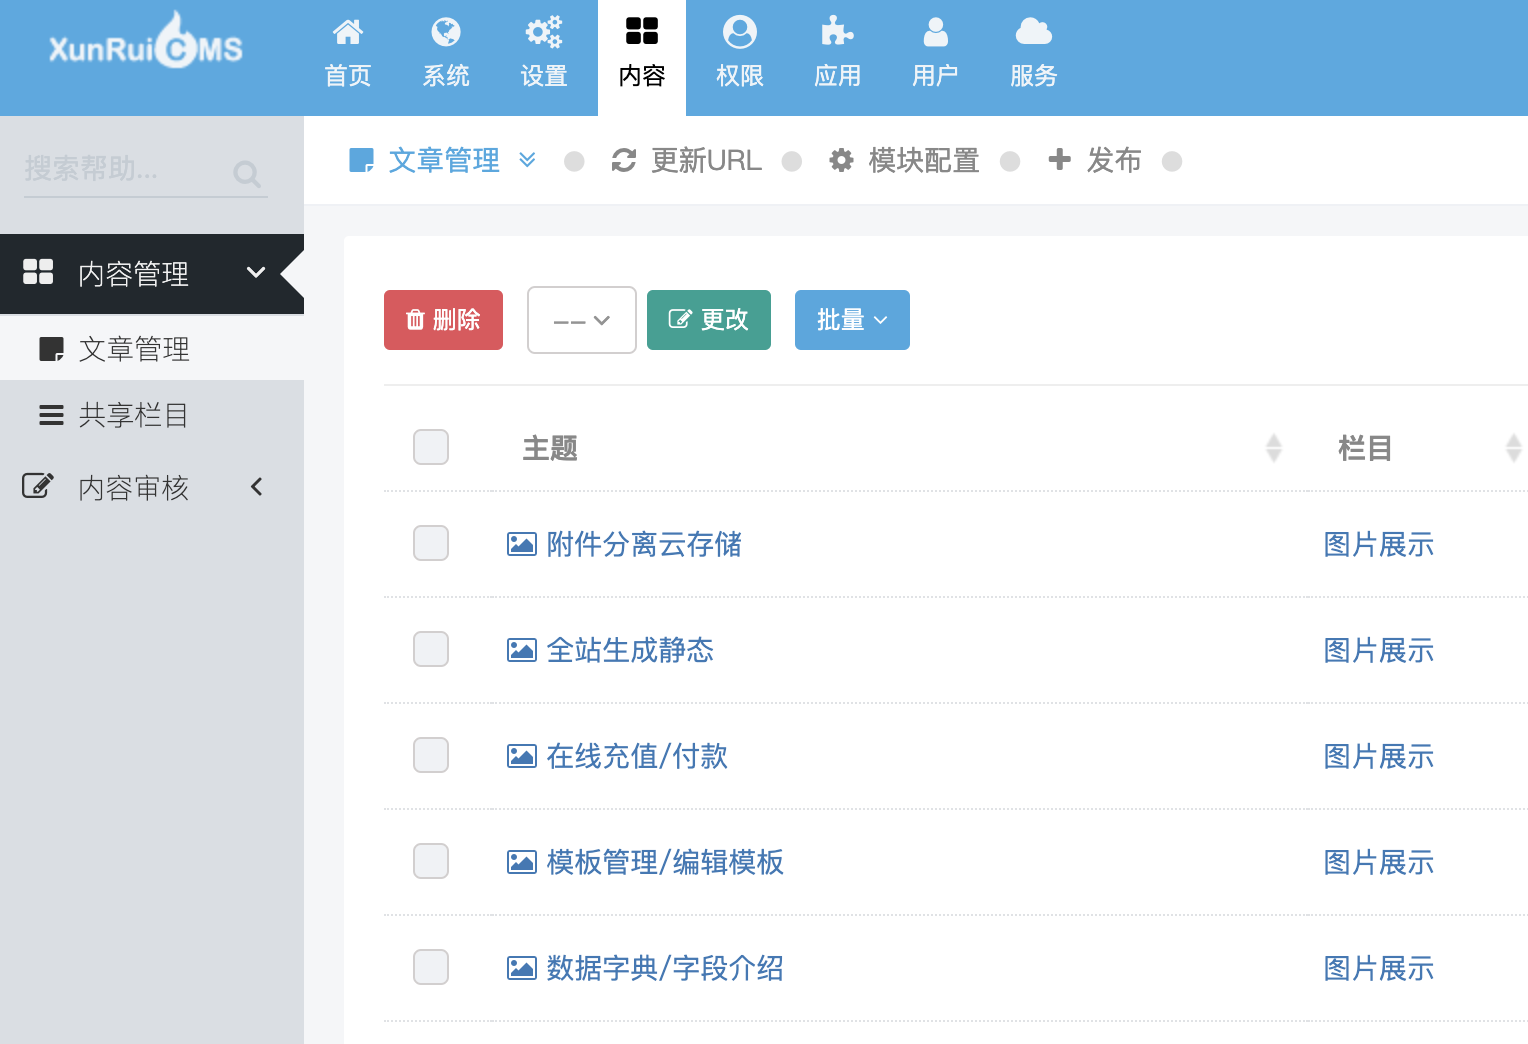
Task: Click the red 删除 delete button
Action: 443,320
